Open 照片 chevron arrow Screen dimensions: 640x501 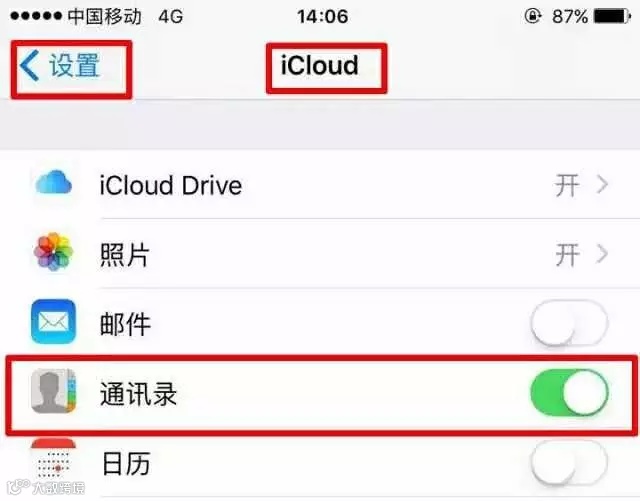pyautogui.click(x=602, y=254)
